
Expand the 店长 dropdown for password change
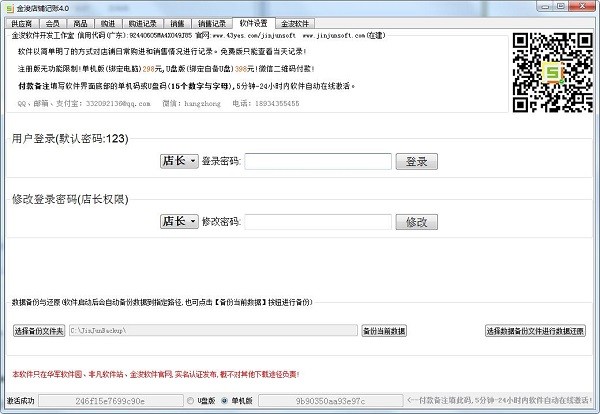pyautogui.click(x=178, y=222)
